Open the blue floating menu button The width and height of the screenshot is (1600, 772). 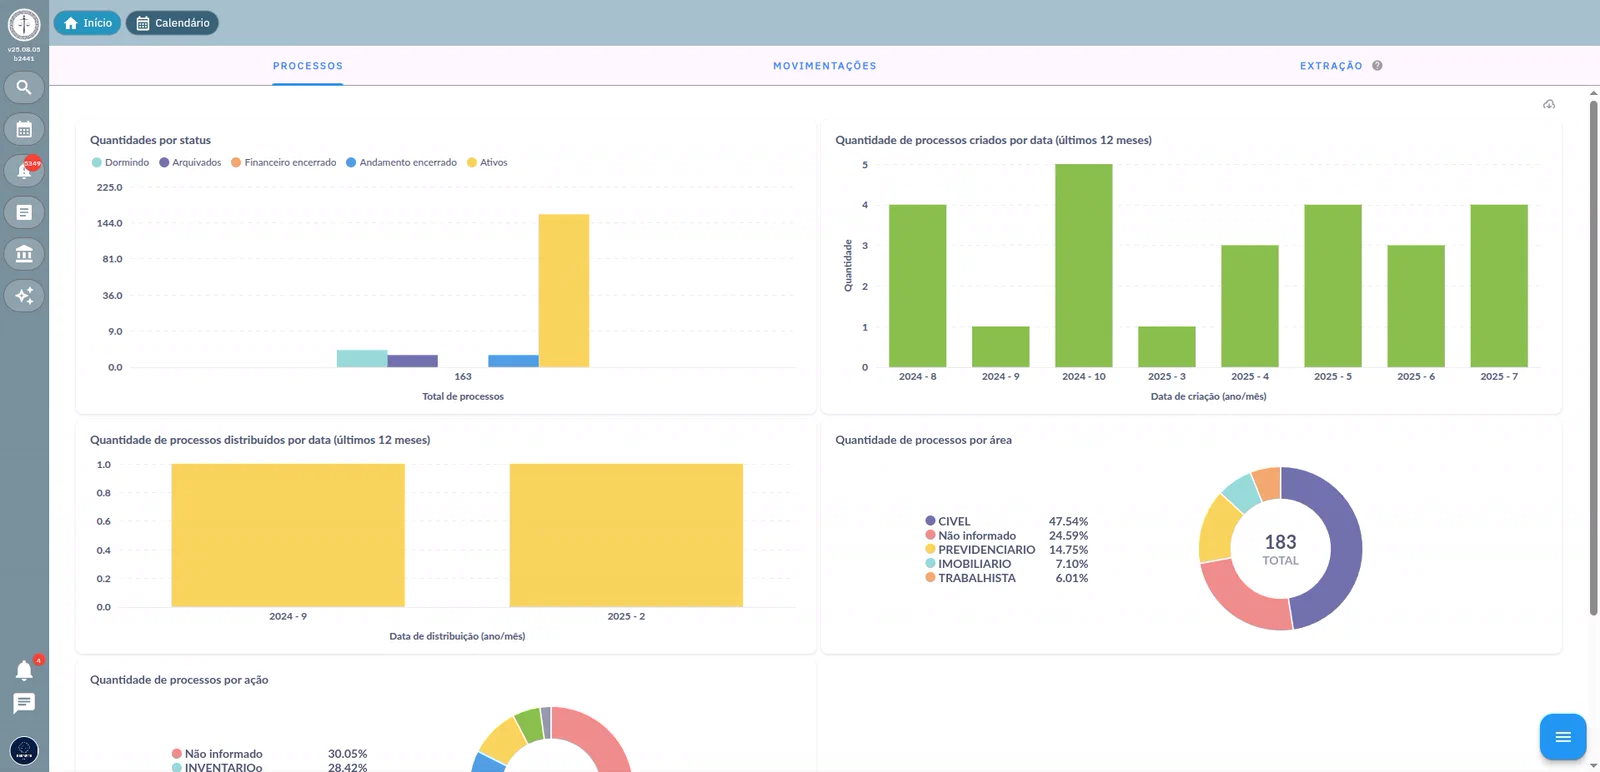[x=1563, y=738]
